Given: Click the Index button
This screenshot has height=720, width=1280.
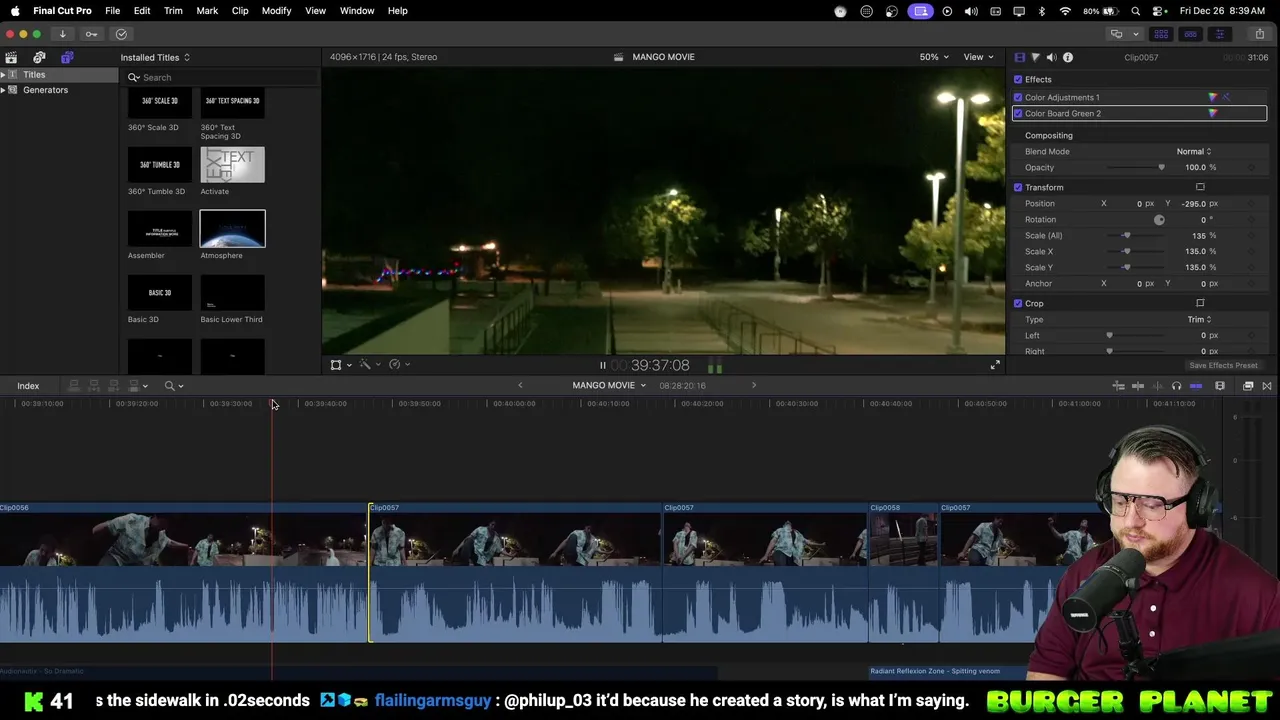Looking at the screenshot, I should tap(28, 386).
